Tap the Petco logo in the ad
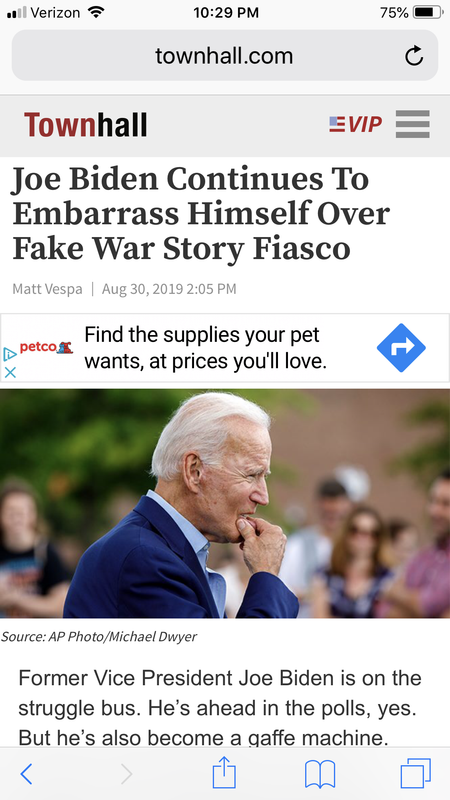 (46, 348)
